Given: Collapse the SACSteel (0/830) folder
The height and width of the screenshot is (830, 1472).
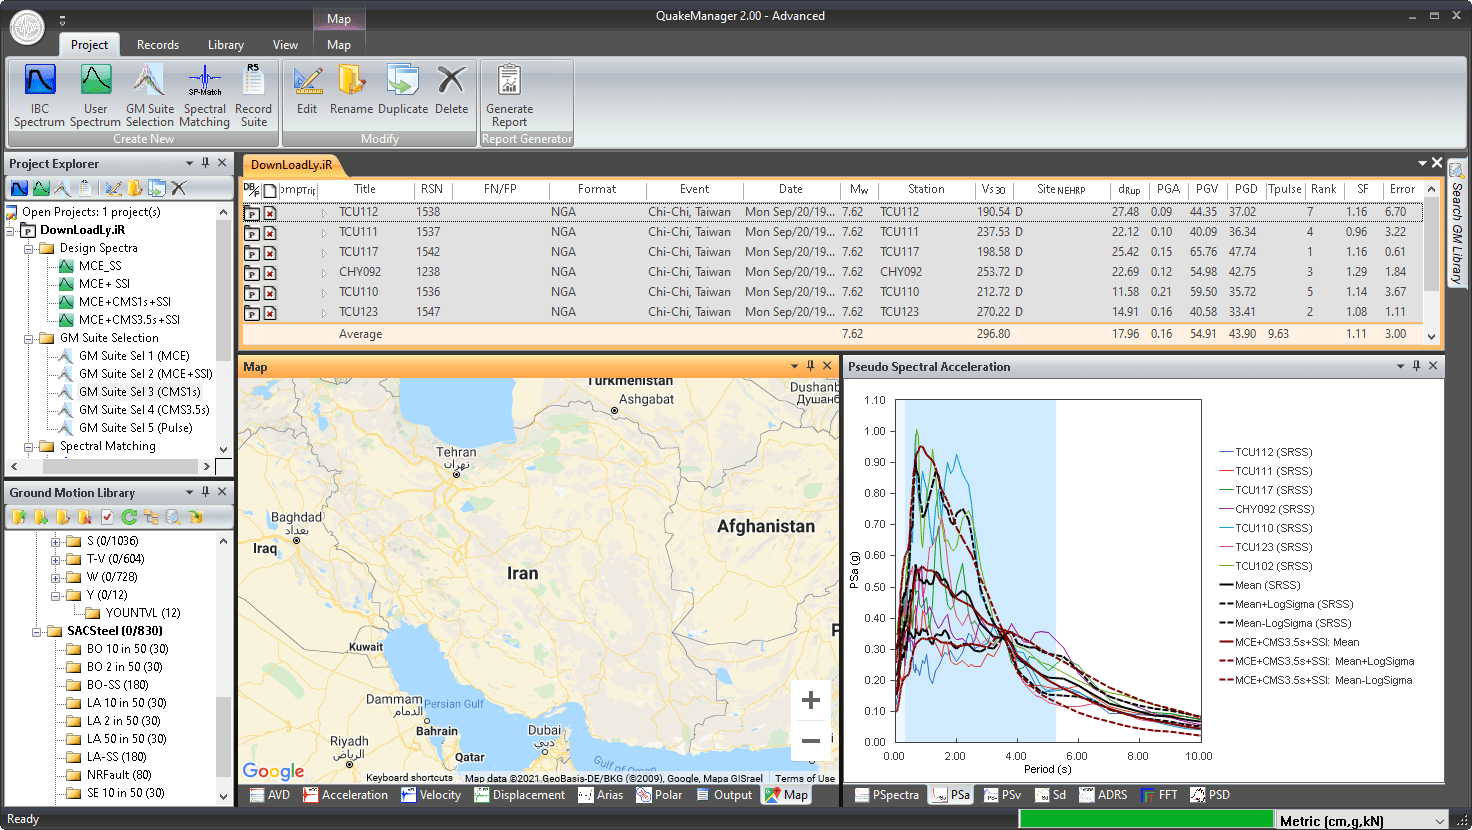Looking at the screenshot, I should pos(36,631).
